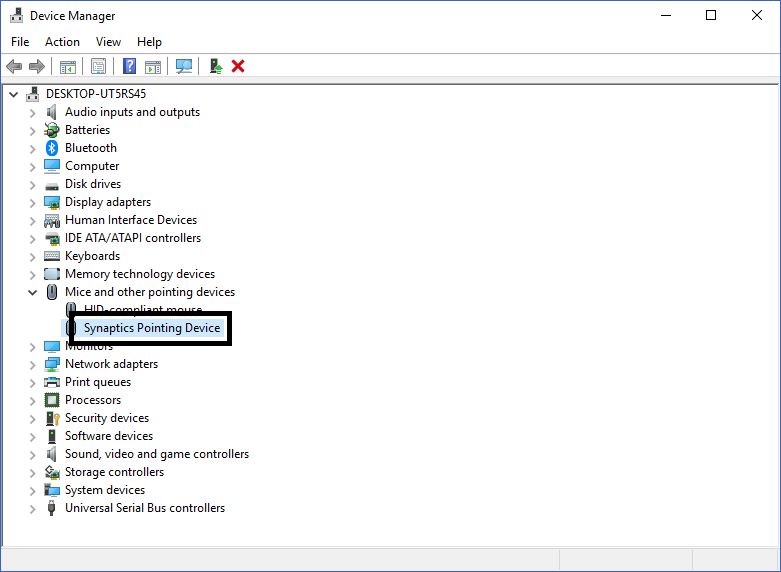
Task: Click the Storage controllers icon
Action: tap(52, 472)
